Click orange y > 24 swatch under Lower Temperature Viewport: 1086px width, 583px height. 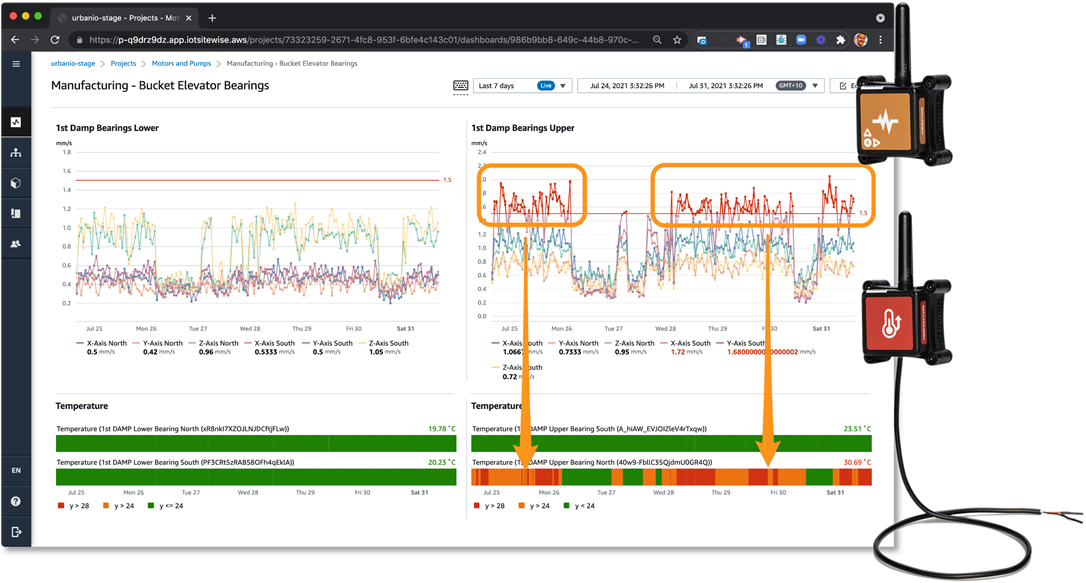coord(106,506)
